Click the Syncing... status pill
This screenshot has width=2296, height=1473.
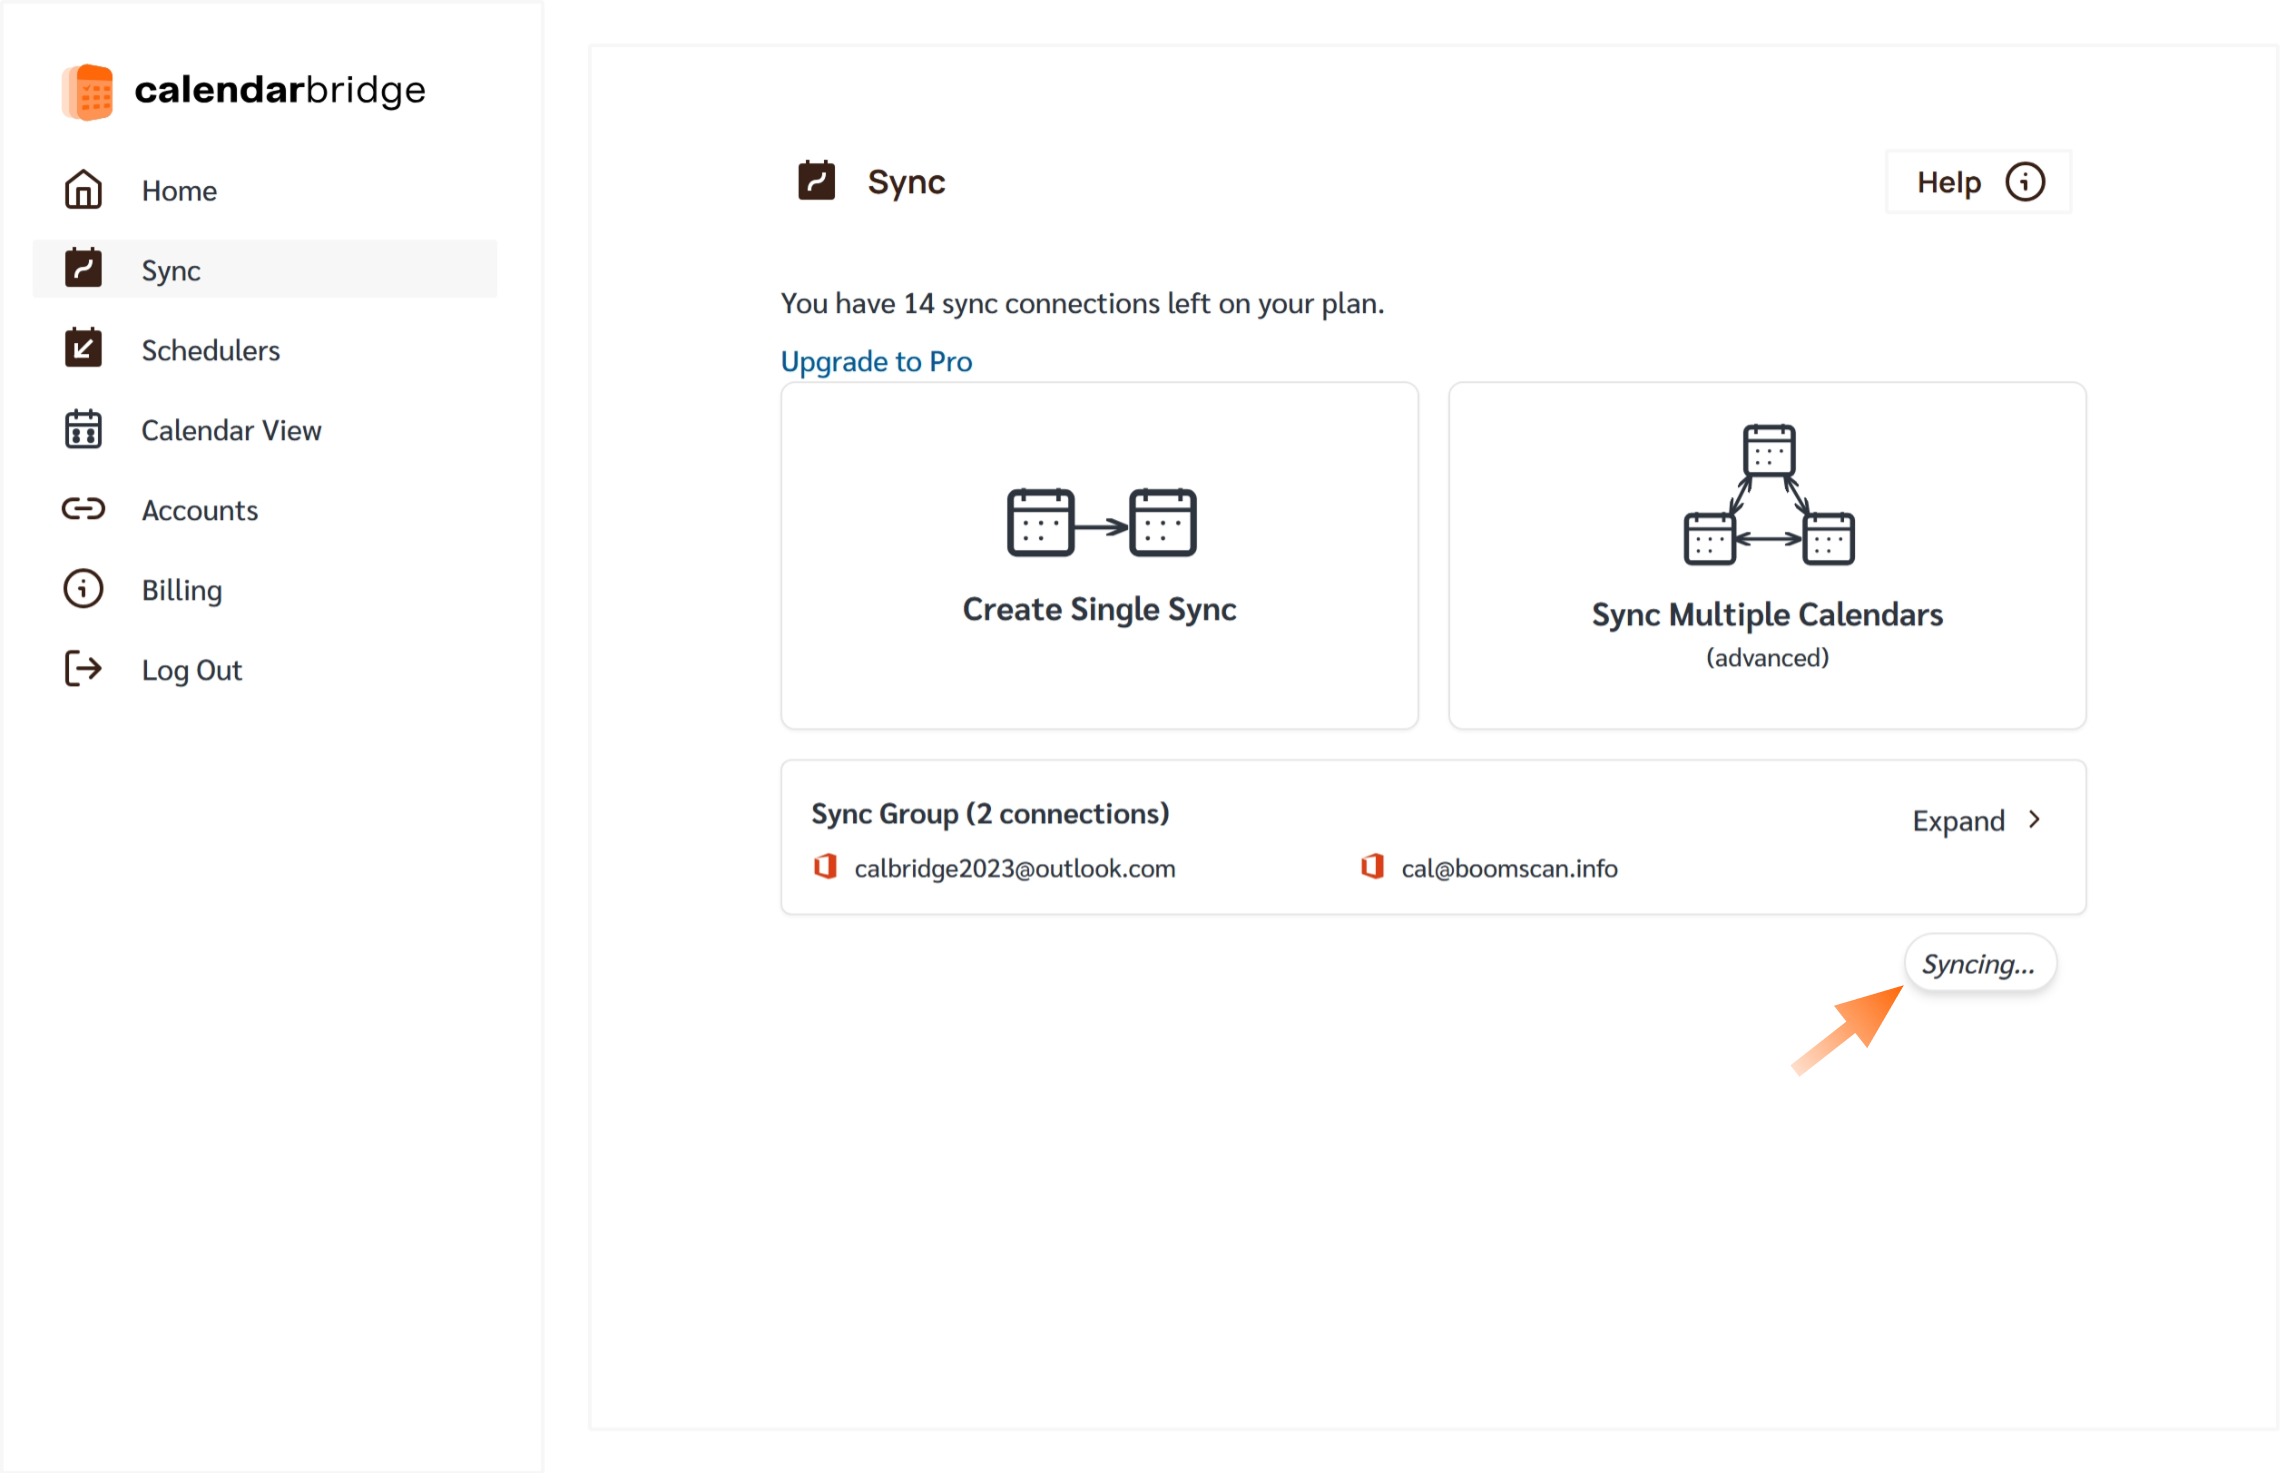coord(1980,964)
